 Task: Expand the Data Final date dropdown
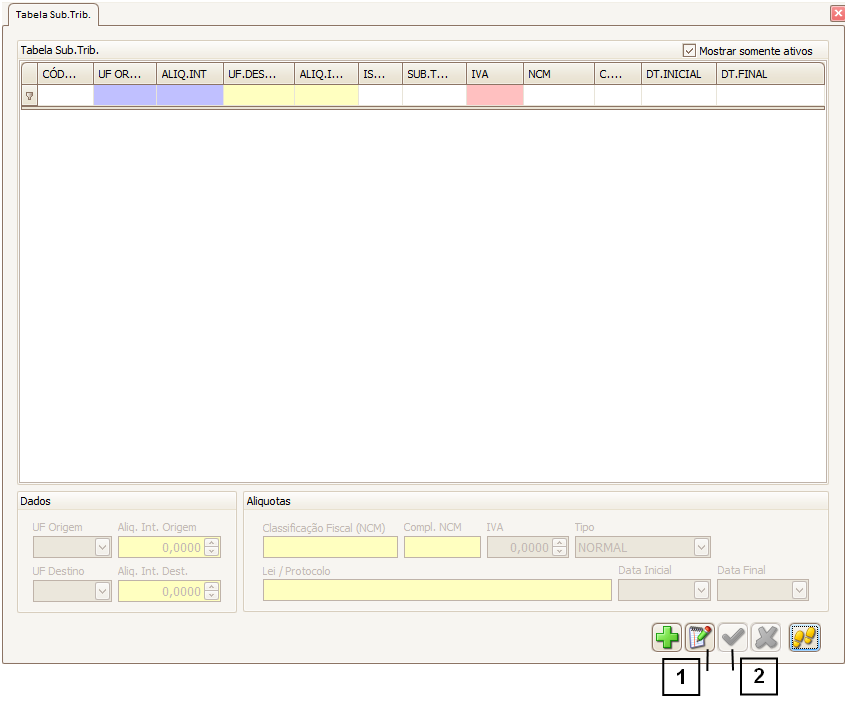point(799,590)
